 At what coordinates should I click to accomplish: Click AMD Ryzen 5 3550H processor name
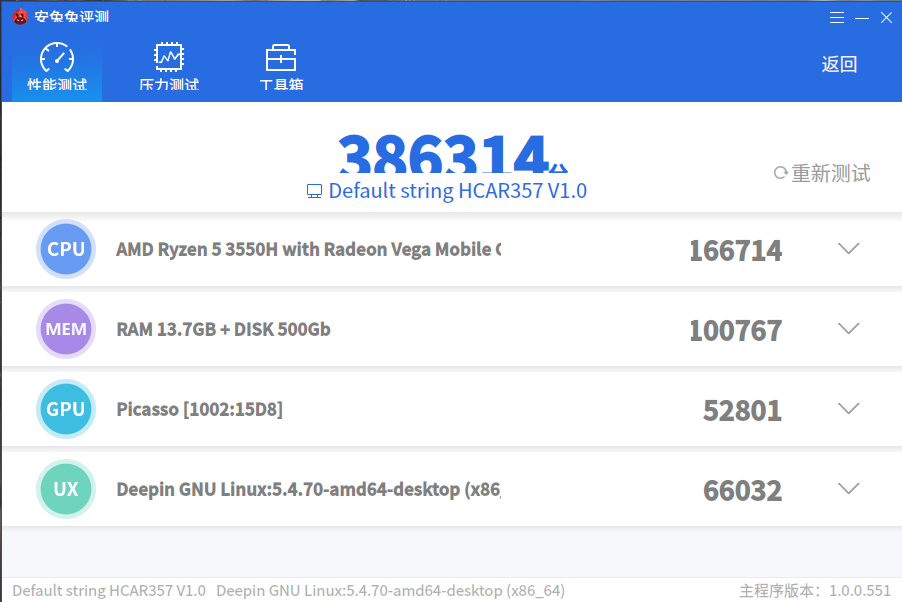point(308,249)
